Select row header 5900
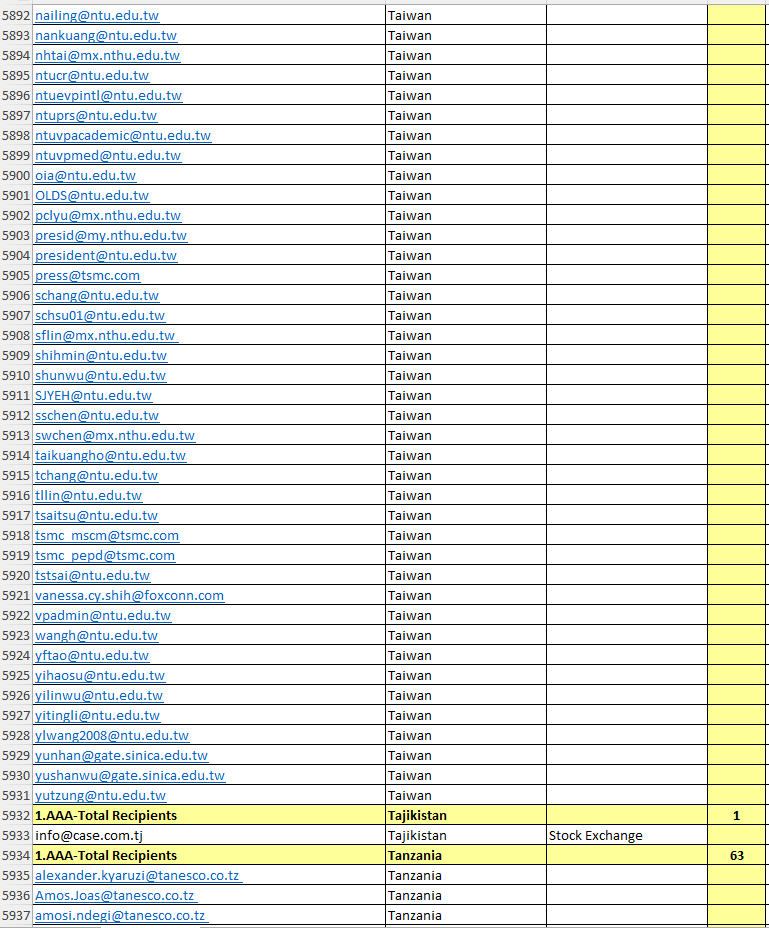769x928 pixels. pyautogui.click(x=16, y=176)
